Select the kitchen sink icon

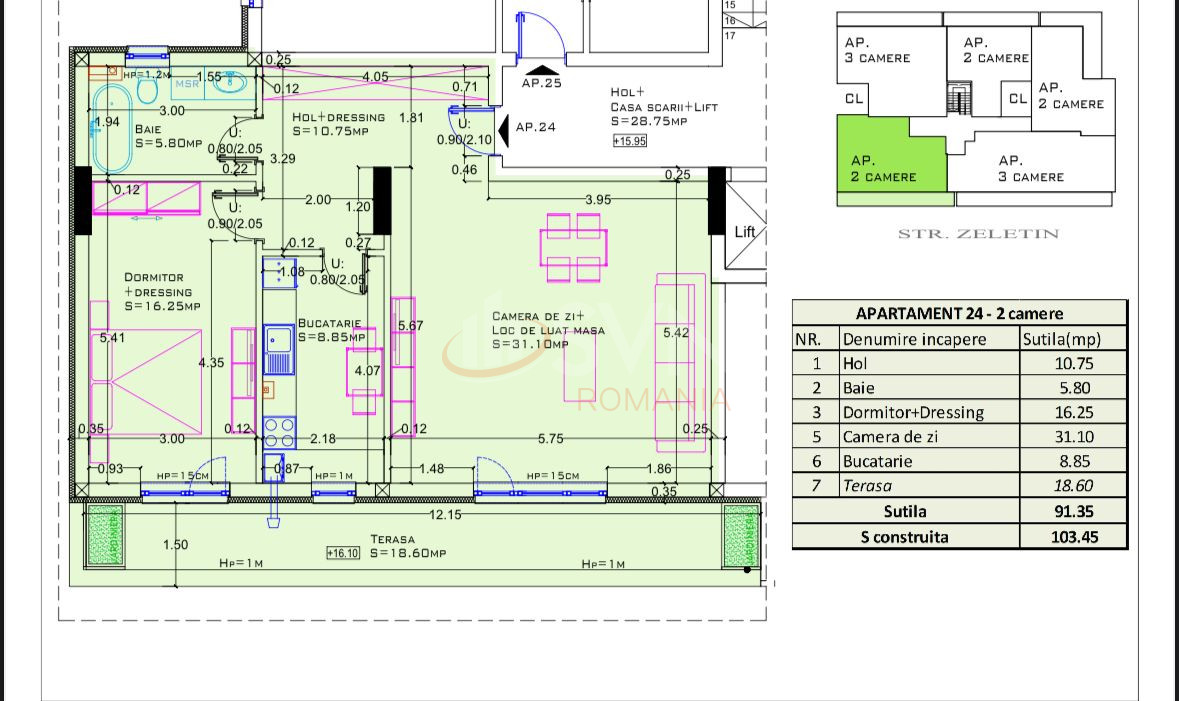click(279, 341)
